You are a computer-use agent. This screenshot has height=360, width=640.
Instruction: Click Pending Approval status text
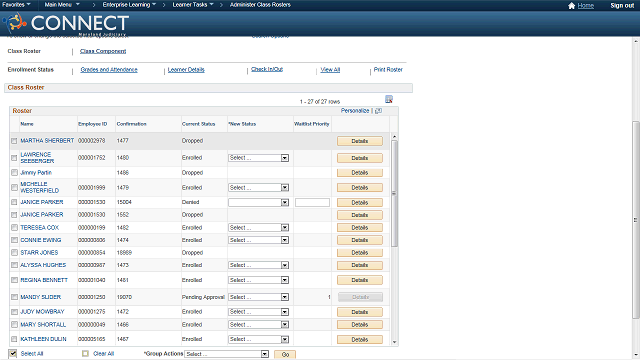(x=203, y=297)
